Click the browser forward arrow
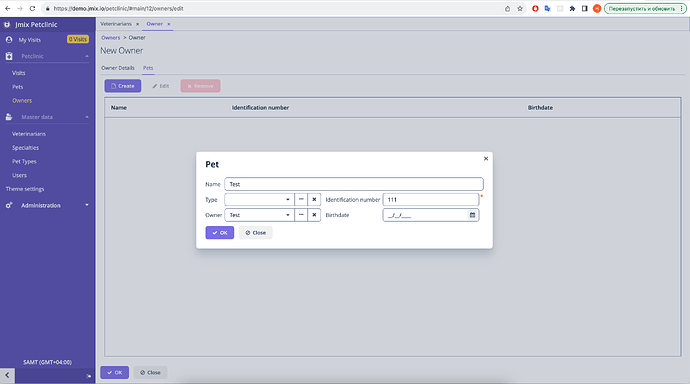This screenshot has height=384, width=690. click(20, 8)
